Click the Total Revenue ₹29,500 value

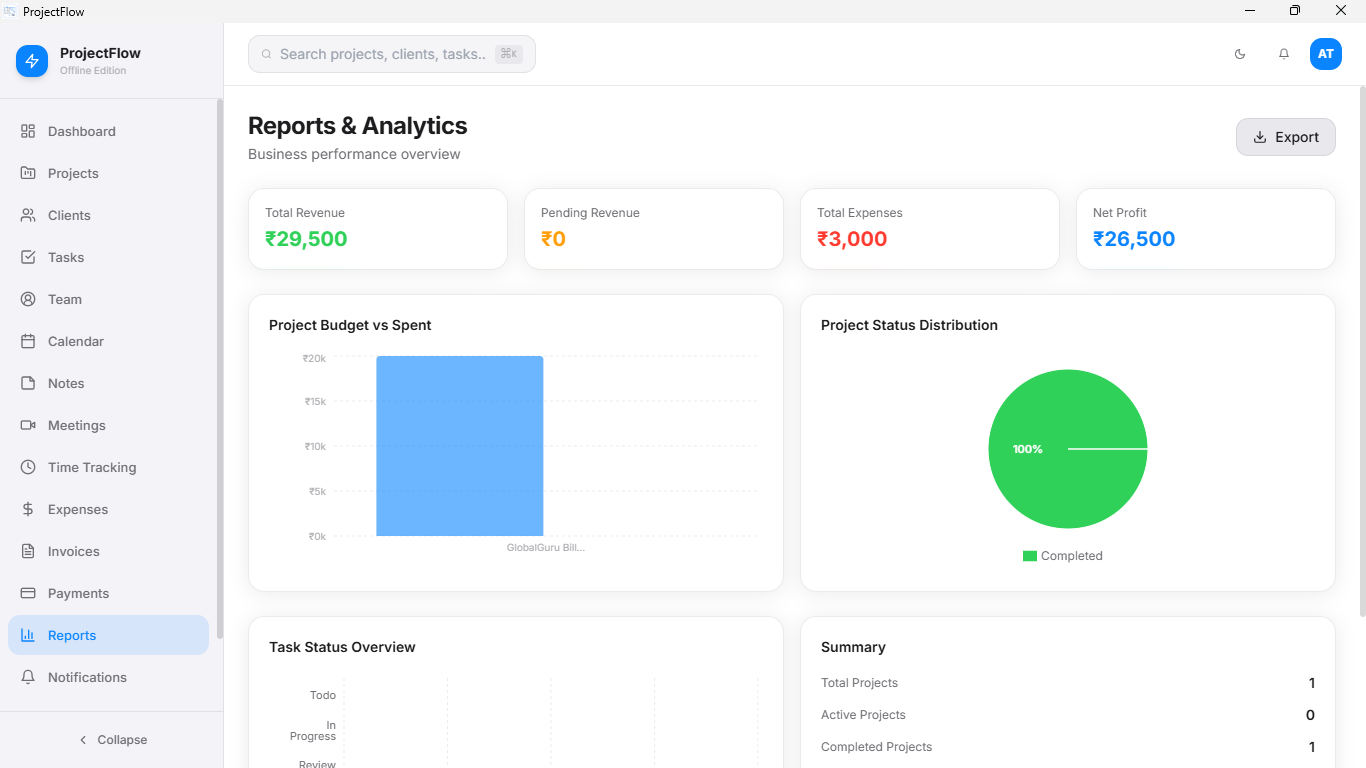click(306, 239)
